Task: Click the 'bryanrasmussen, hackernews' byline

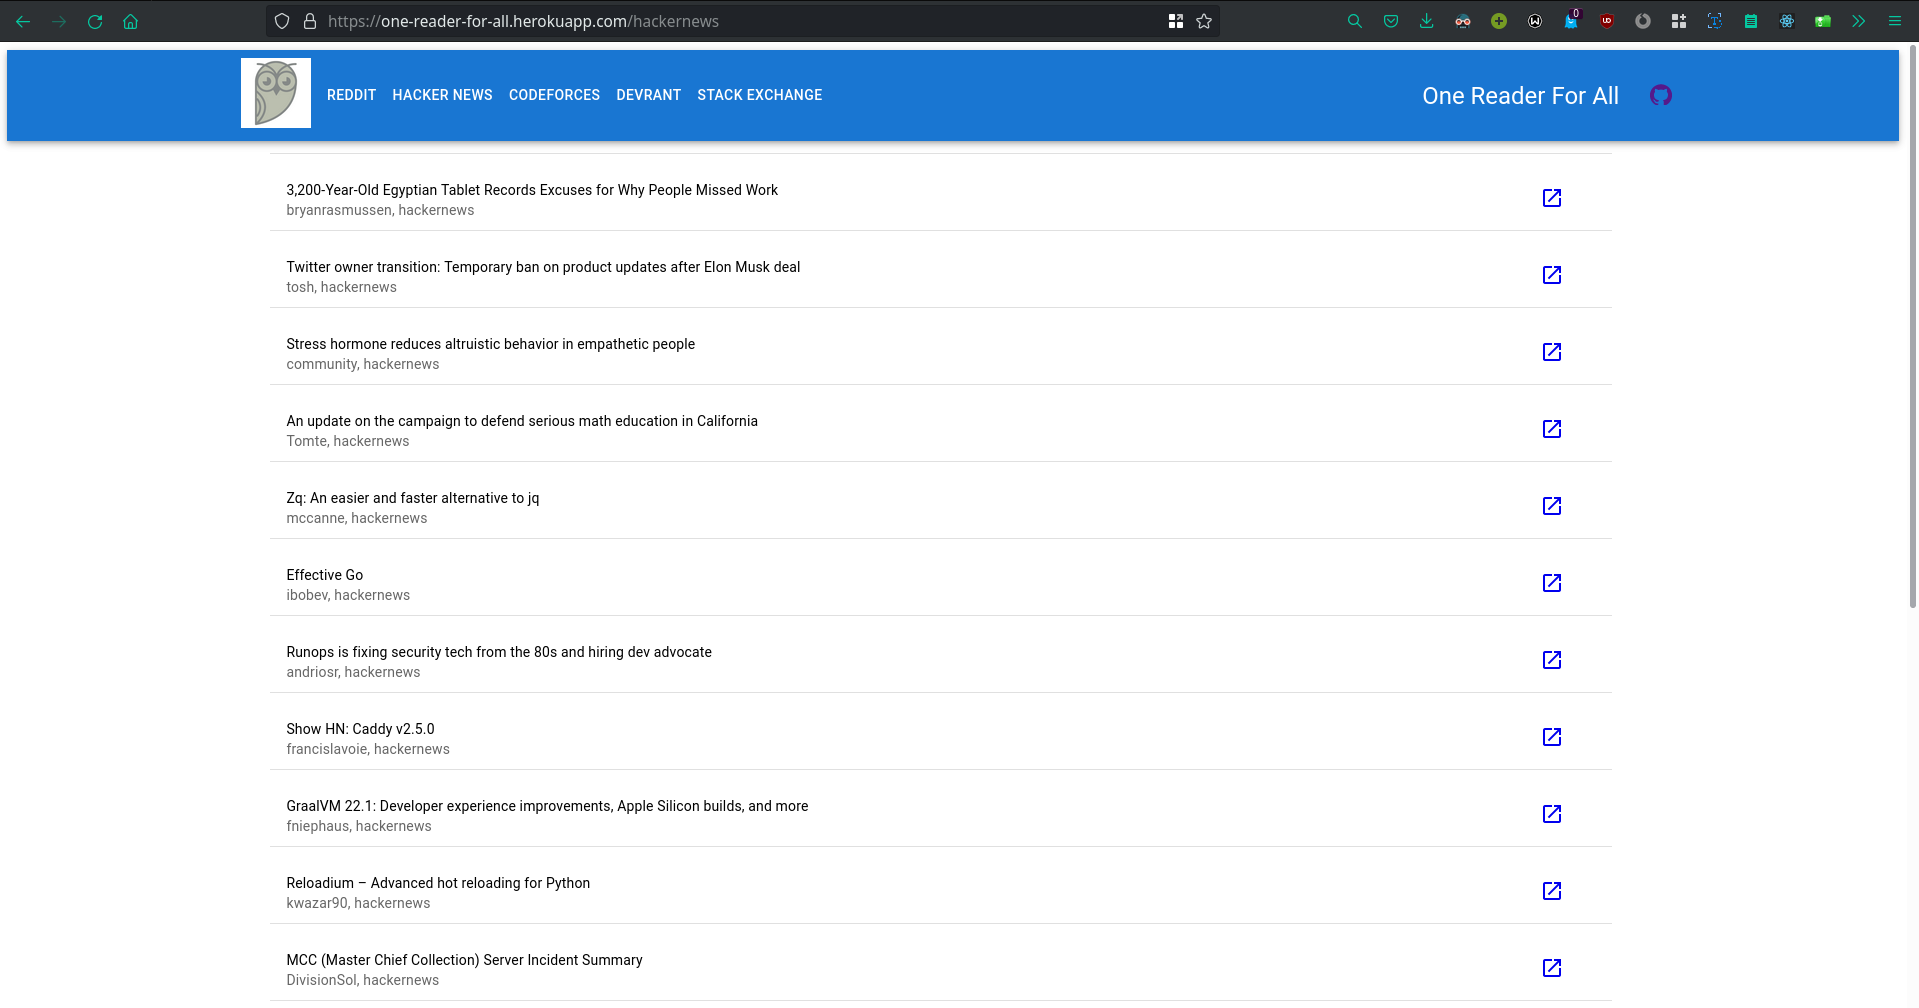Action: (380, 210)
